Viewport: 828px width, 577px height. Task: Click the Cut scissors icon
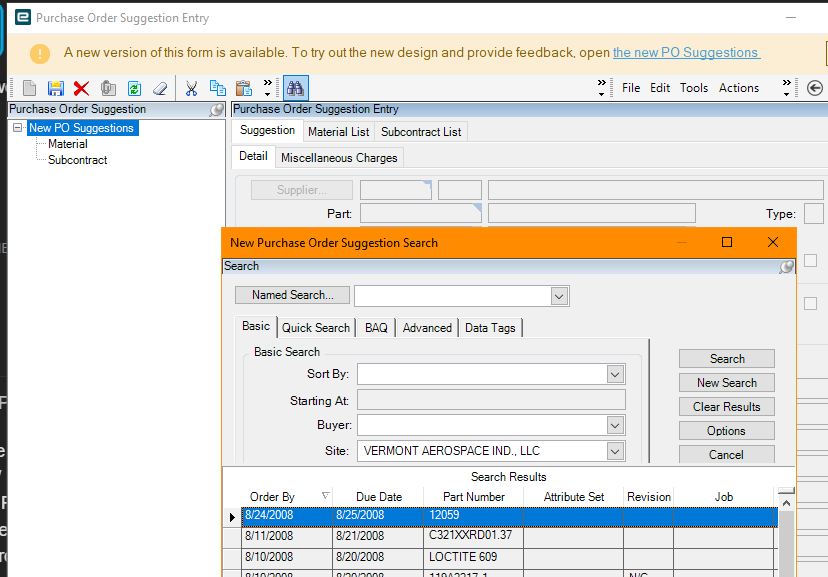pos(191,88)
